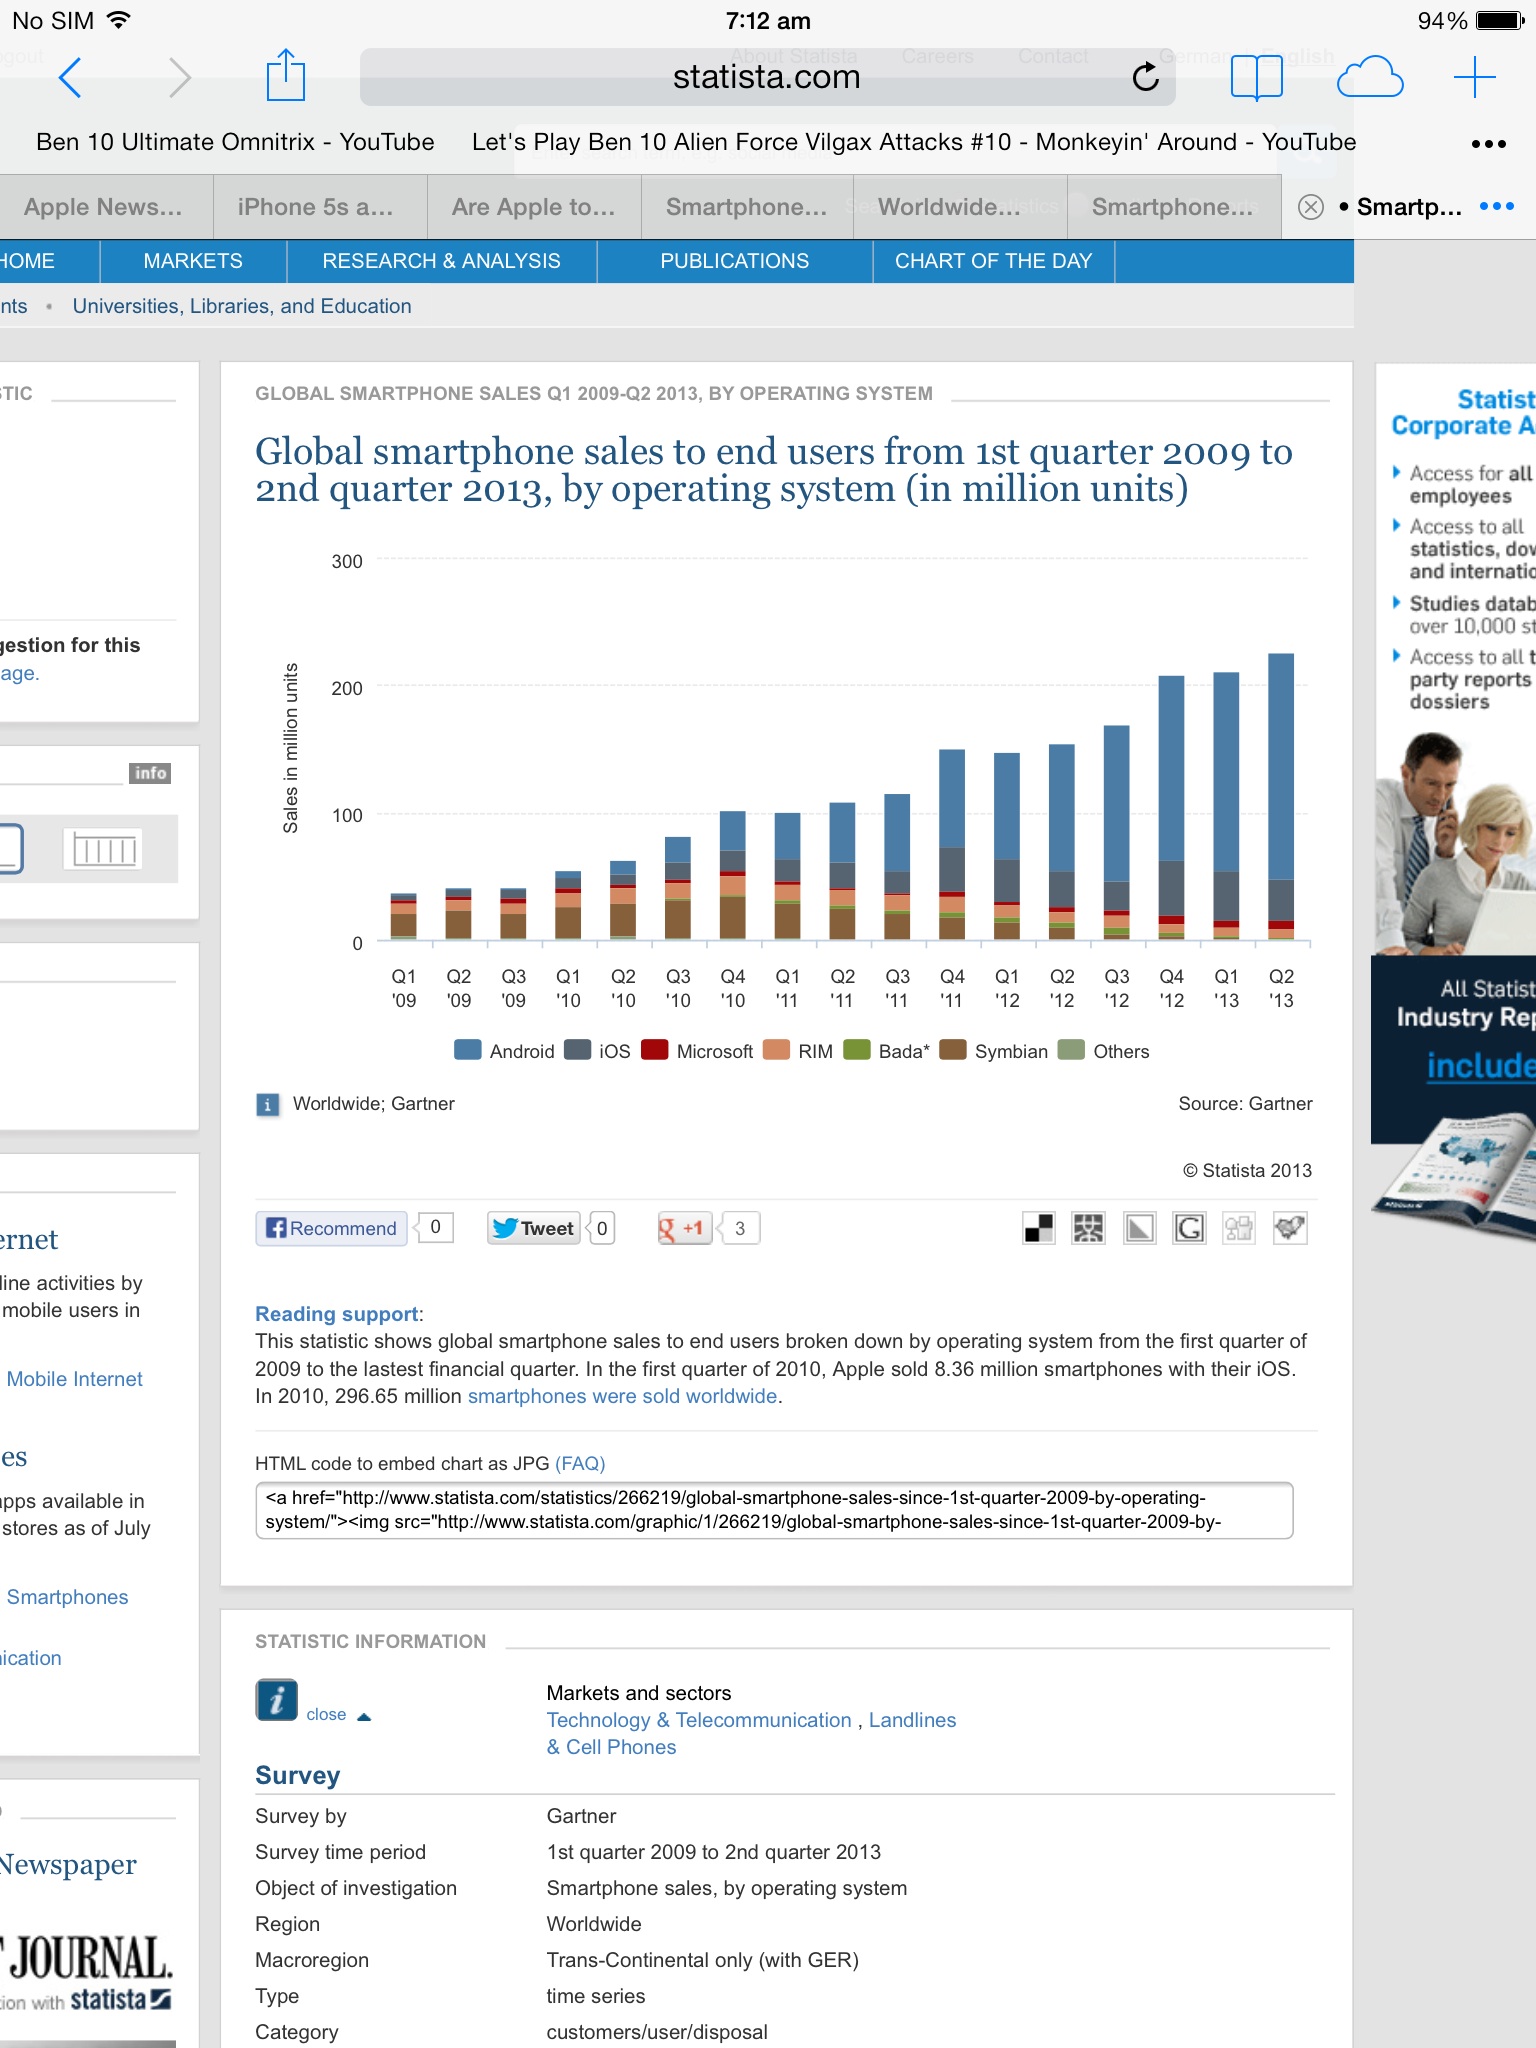Click the second bookmark-sharing grid icon
The image size is (1536, 2048).
1088,1228
